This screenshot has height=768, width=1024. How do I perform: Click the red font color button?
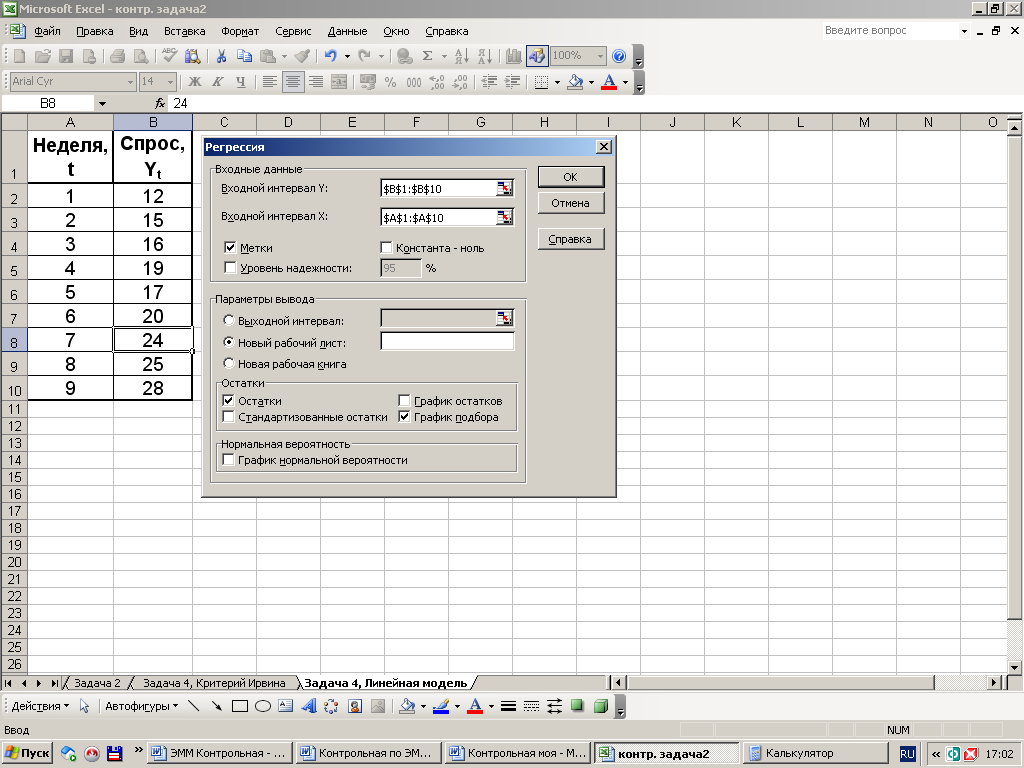pos(609,82)
